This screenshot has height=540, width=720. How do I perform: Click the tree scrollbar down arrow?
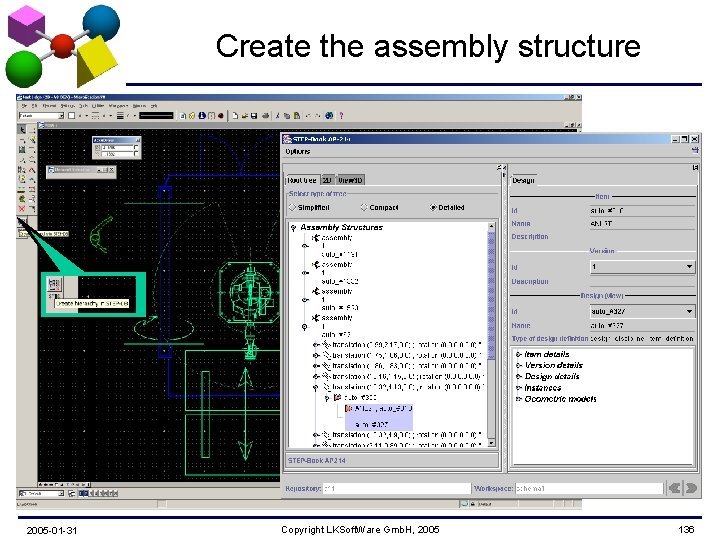491,443
